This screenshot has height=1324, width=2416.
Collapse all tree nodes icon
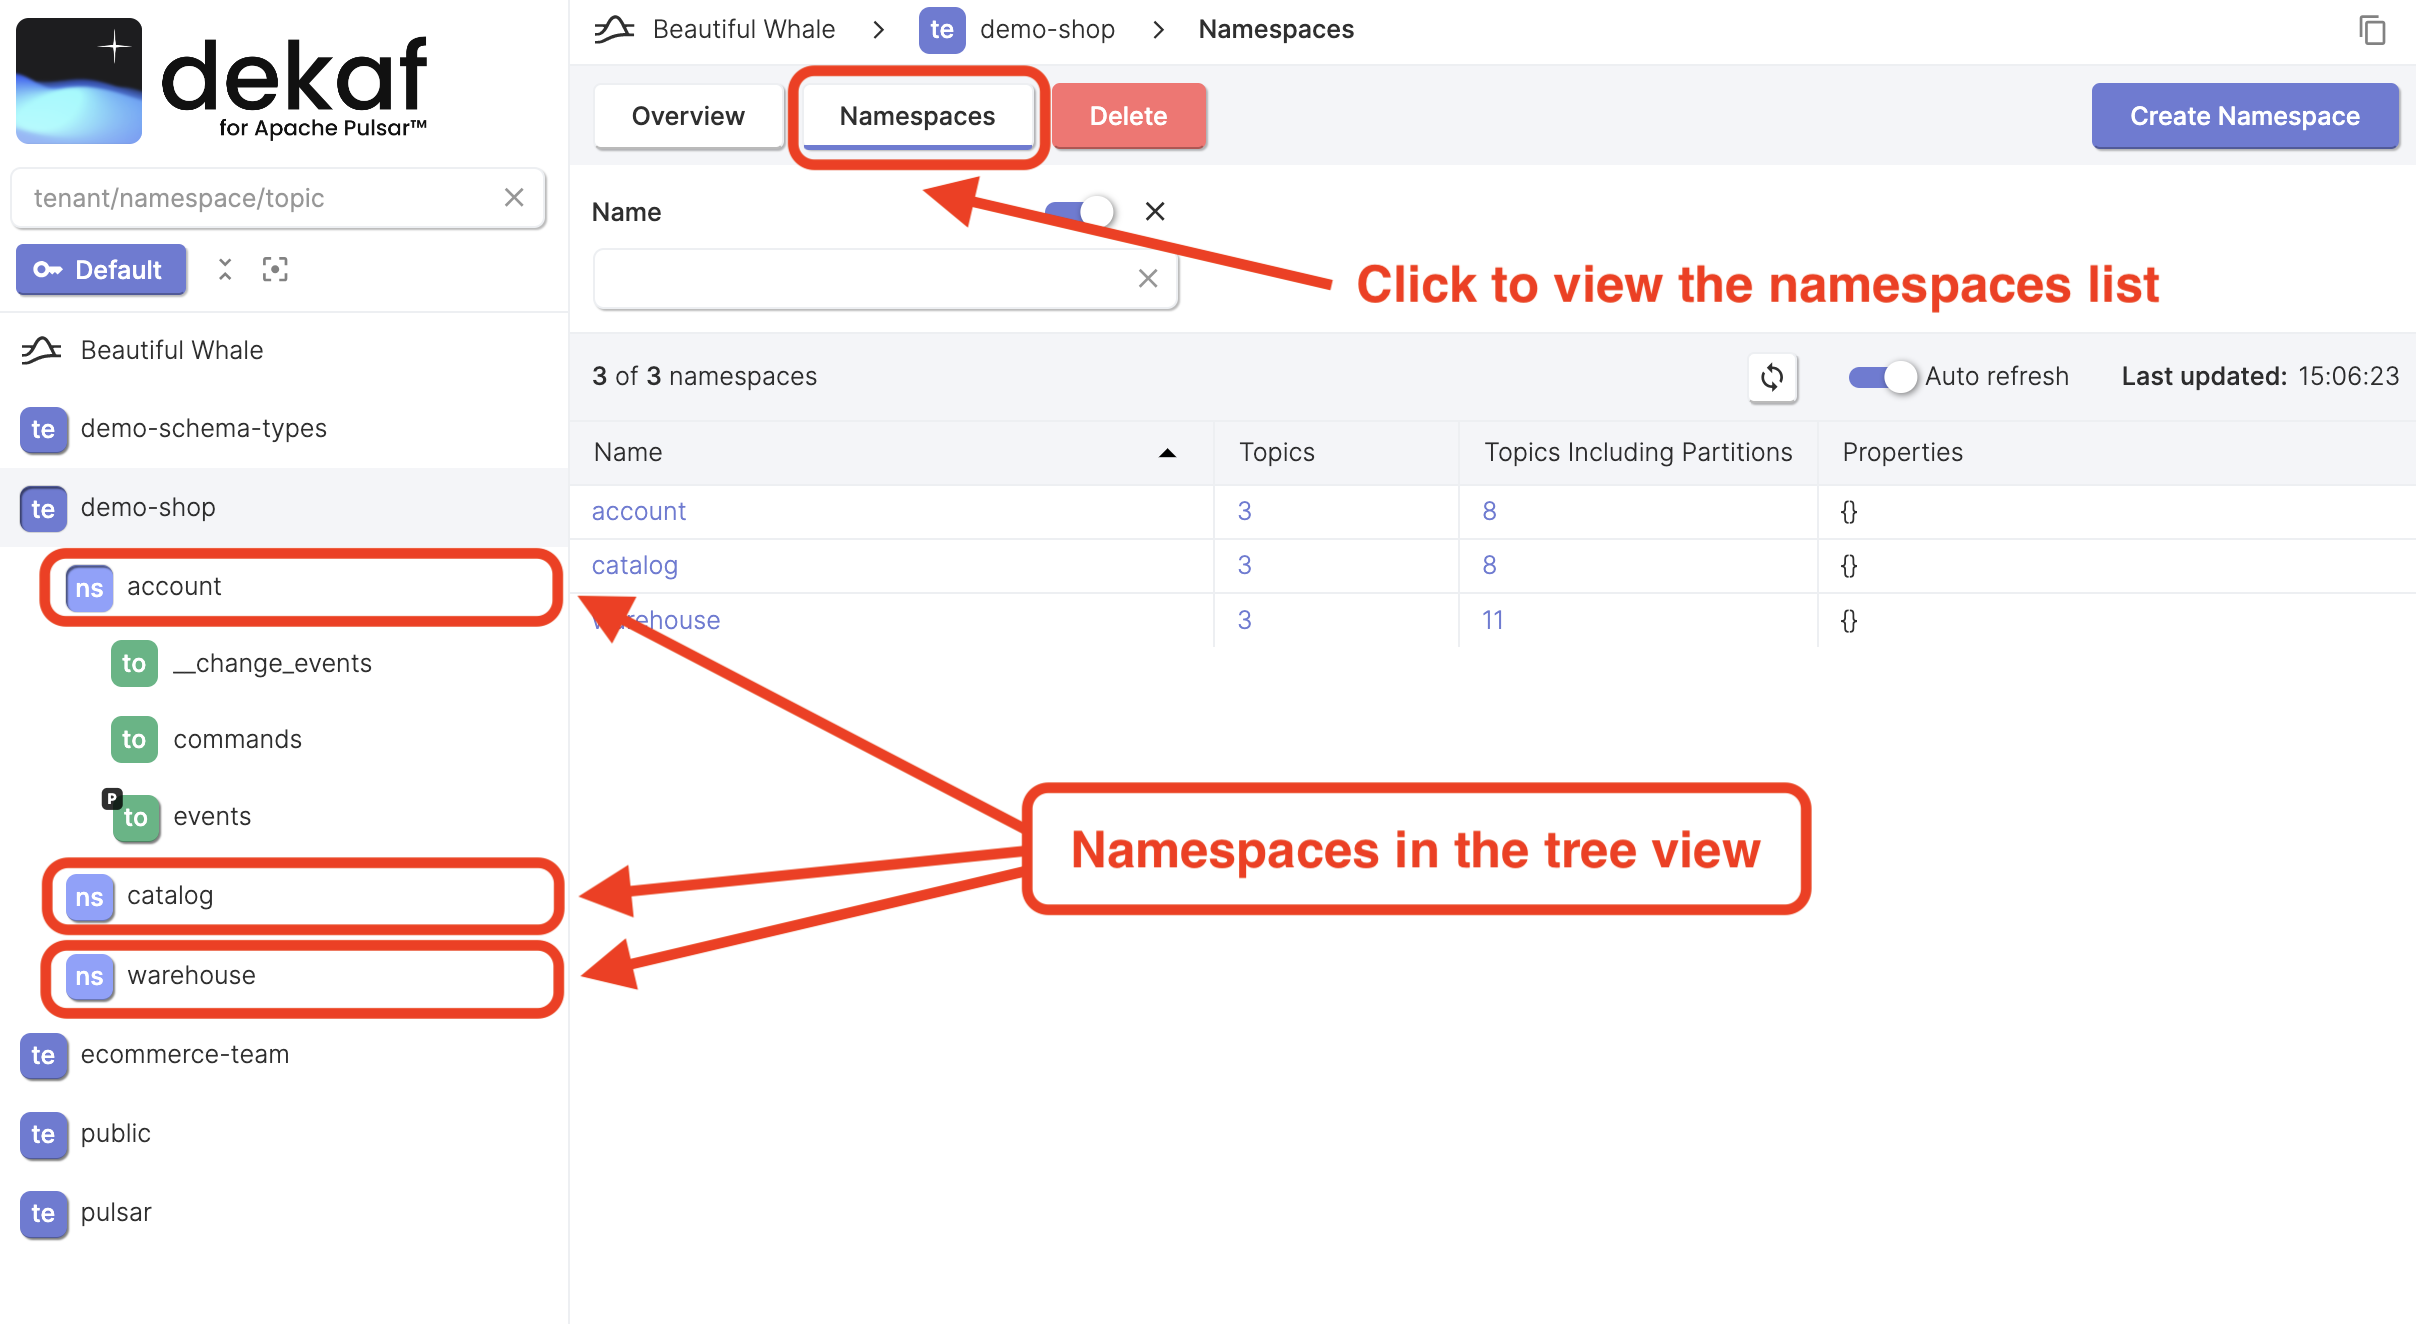coord(225,269)
